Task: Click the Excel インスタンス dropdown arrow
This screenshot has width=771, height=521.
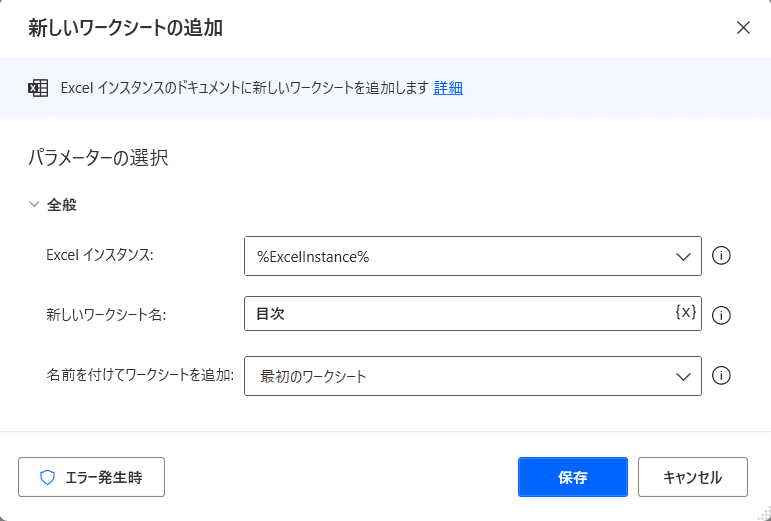Action: click(684, 256)
